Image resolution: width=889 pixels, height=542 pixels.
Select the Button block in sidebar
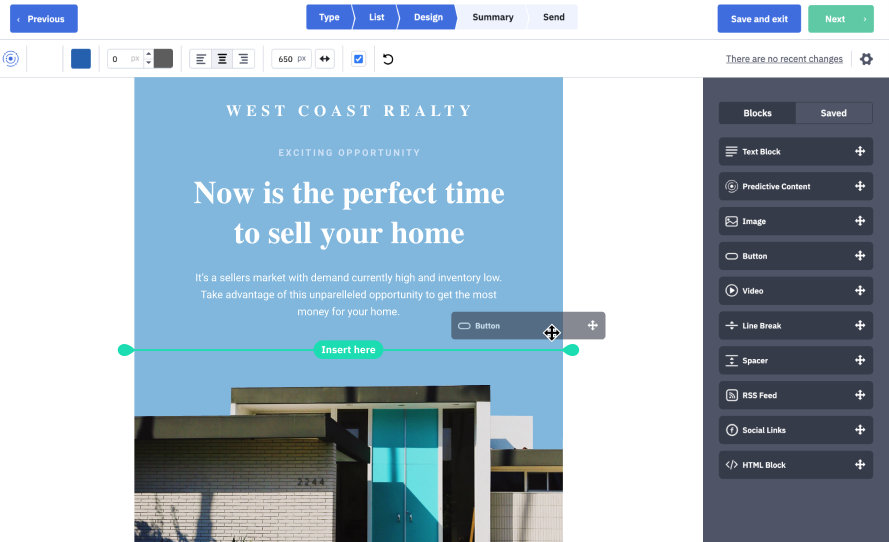point(796,256)
